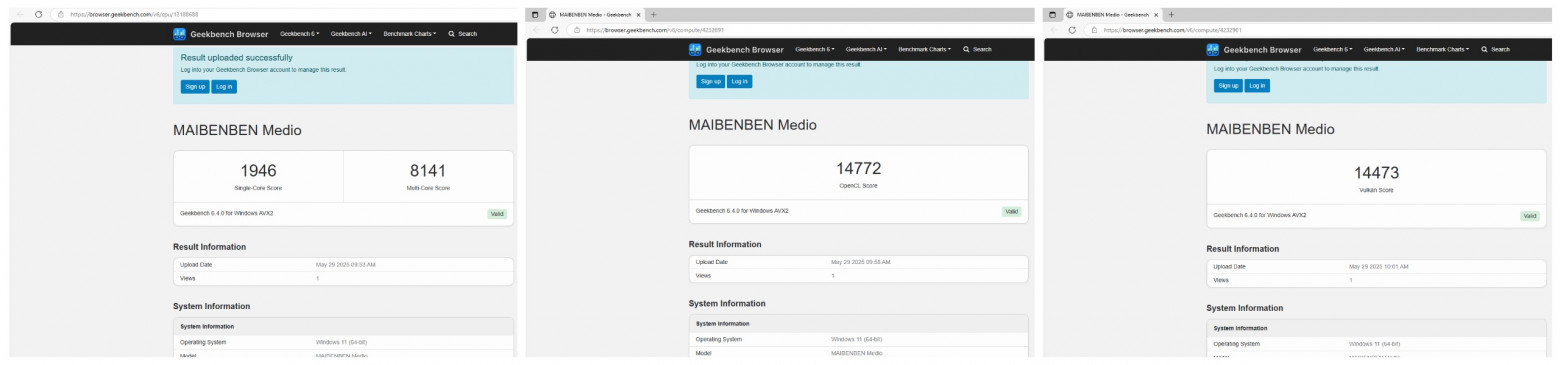The image size is (1560, 365).
Task: Reload the Vulkan result page in right window
Action: [x=1073, y=30]
